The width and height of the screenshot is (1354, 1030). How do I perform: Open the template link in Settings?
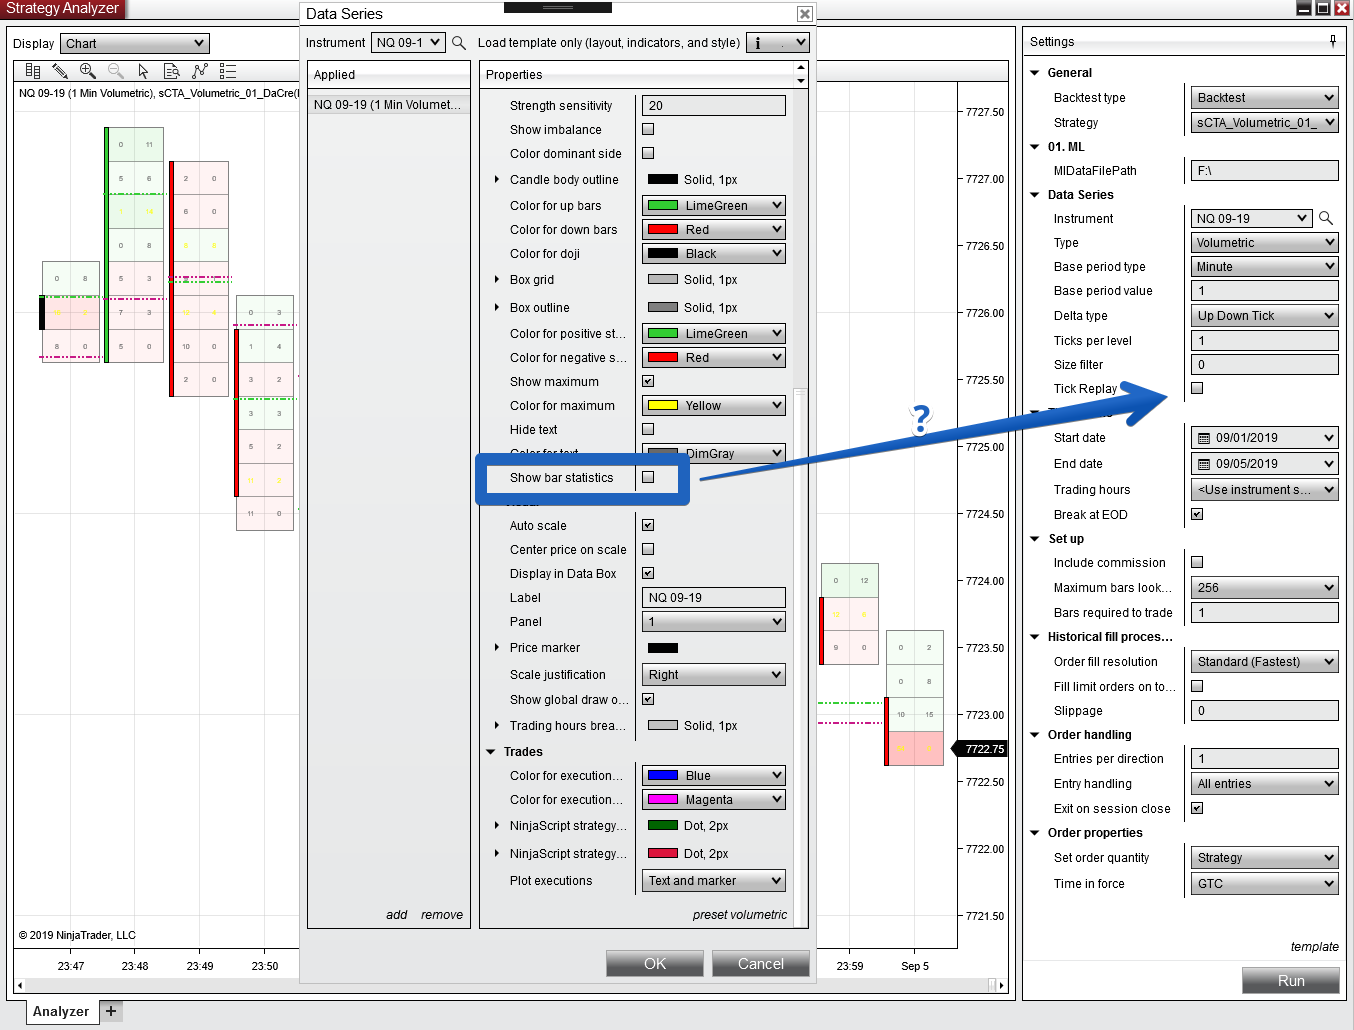tap(1315, 946)
